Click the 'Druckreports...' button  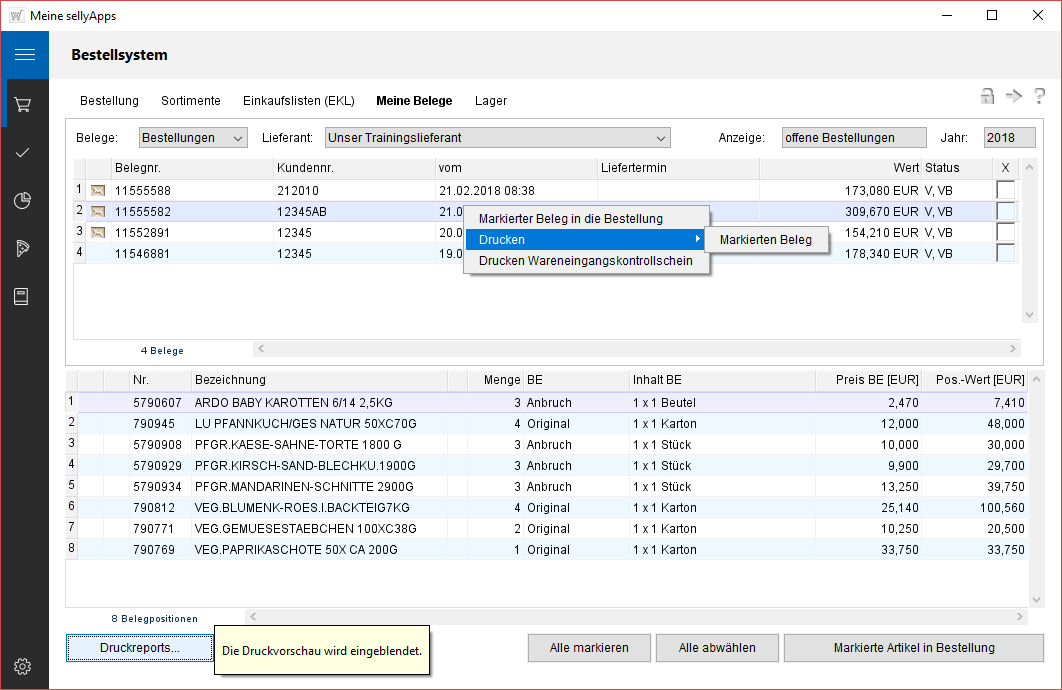pos(140,648)
